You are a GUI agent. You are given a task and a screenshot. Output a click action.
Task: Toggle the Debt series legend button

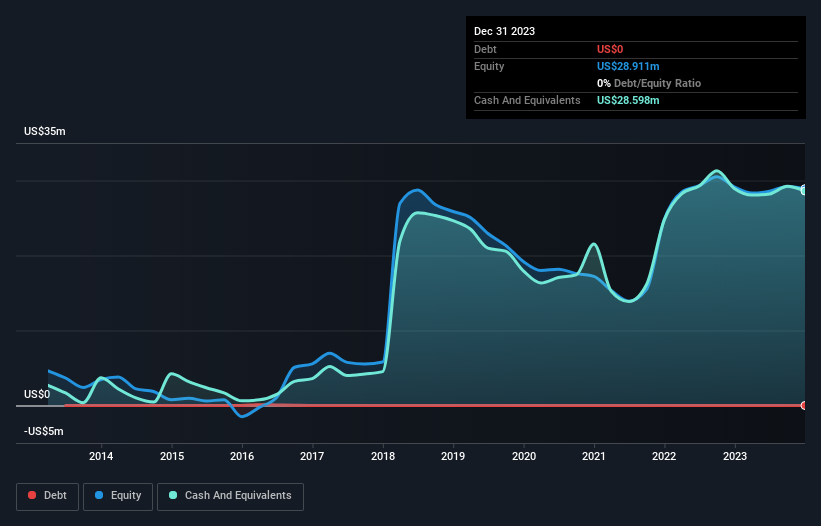(47, 496)
